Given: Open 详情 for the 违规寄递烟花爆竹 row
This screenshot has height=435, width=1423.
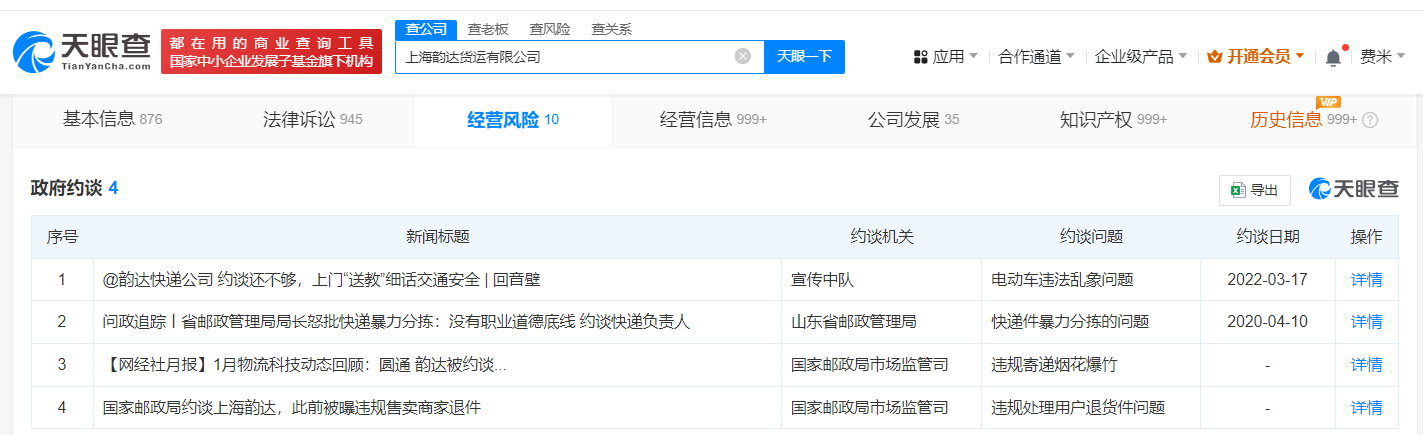Looking at the screenshot, I should (1366, 365).
